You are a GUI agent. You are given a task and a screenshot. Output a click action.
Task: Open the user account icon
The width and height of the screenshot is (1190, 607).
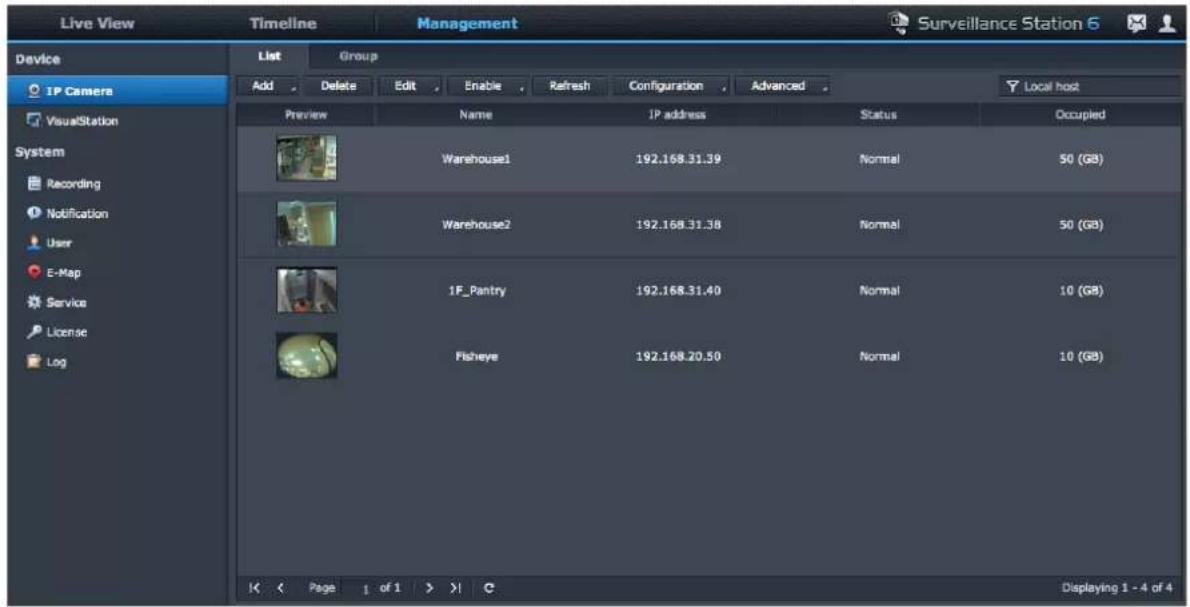pyautogui.click(x=1166, y=24)
